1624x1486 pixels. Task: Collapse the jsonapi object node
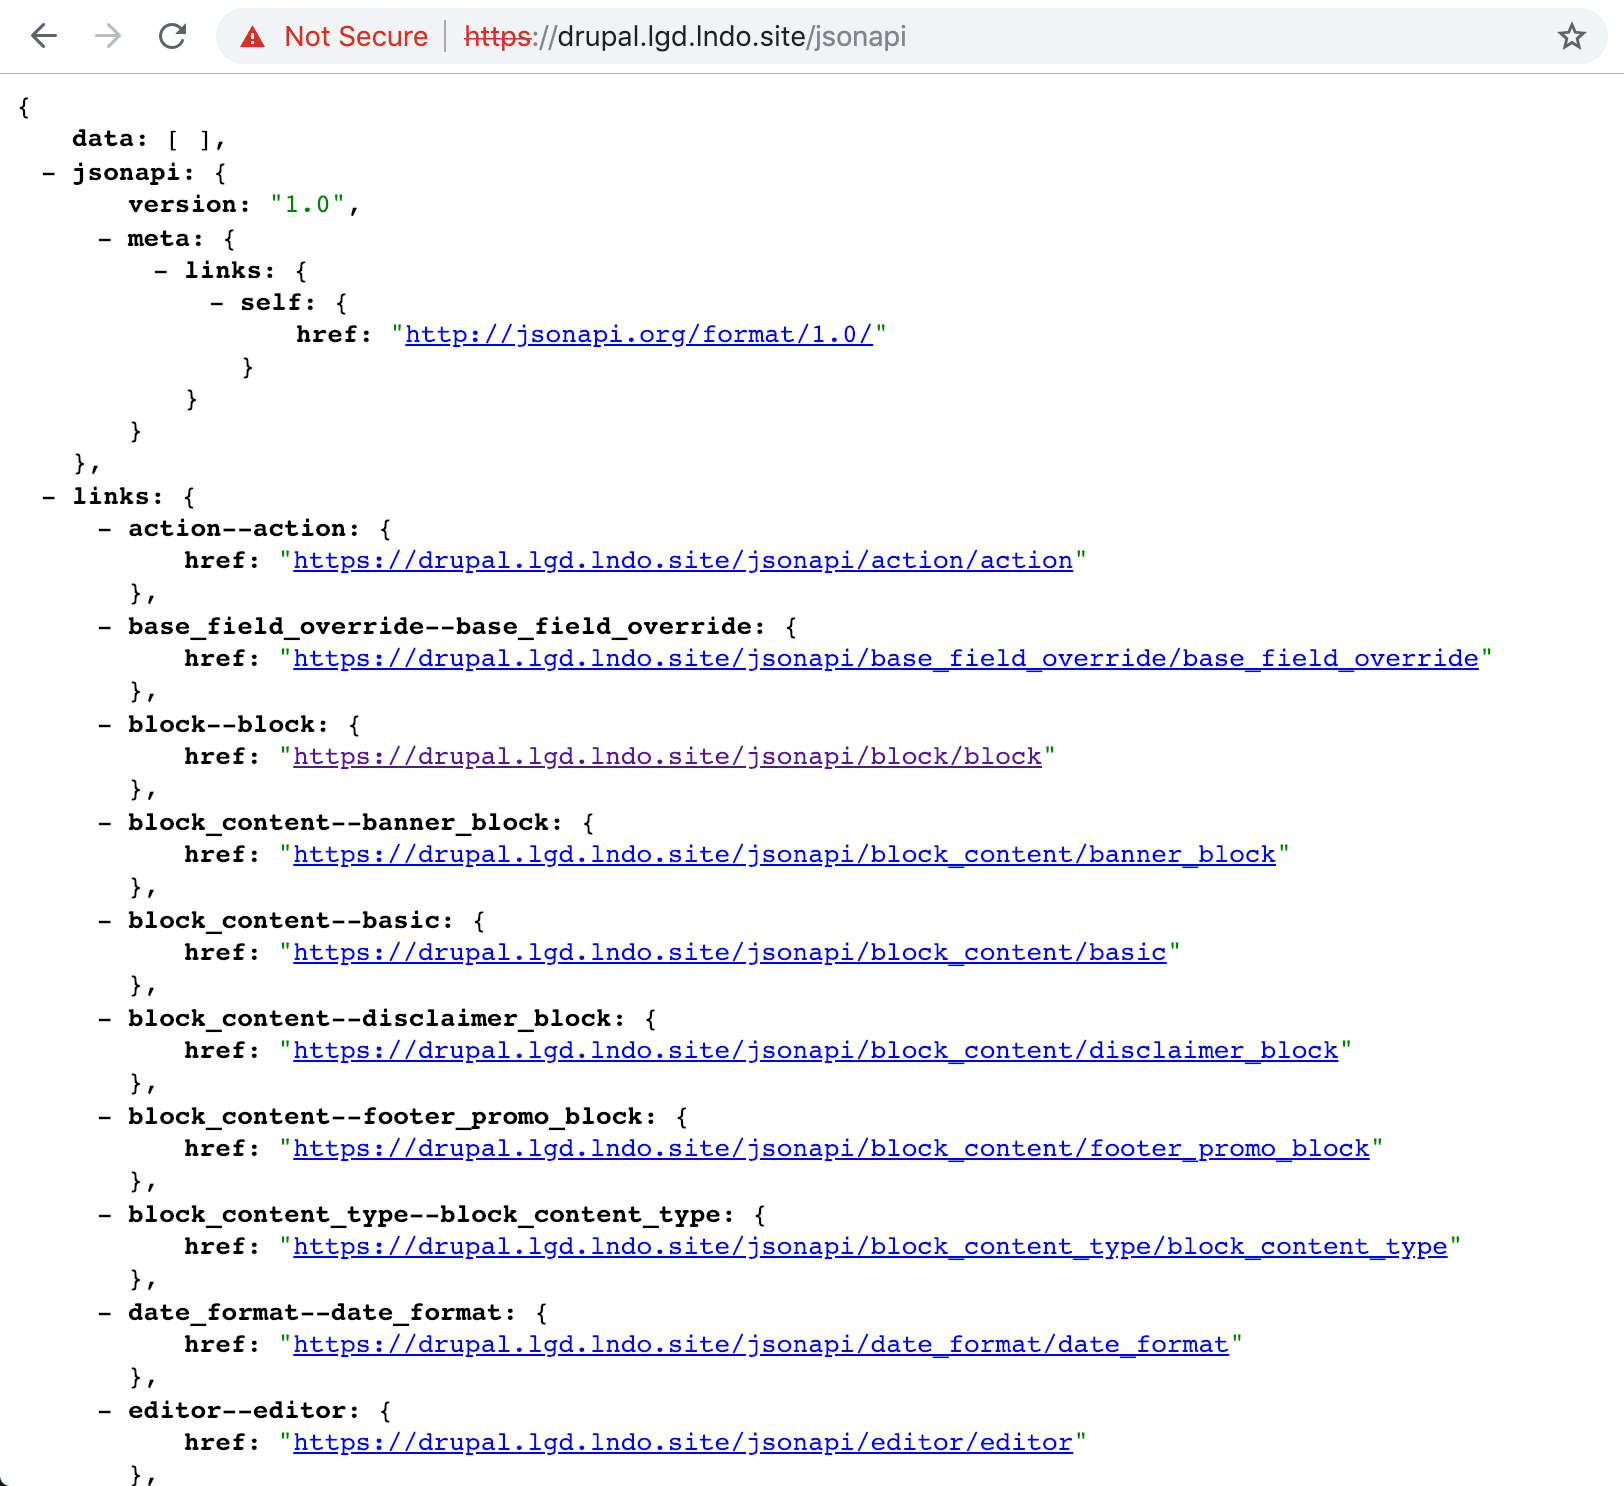click(x=47, y=172)
